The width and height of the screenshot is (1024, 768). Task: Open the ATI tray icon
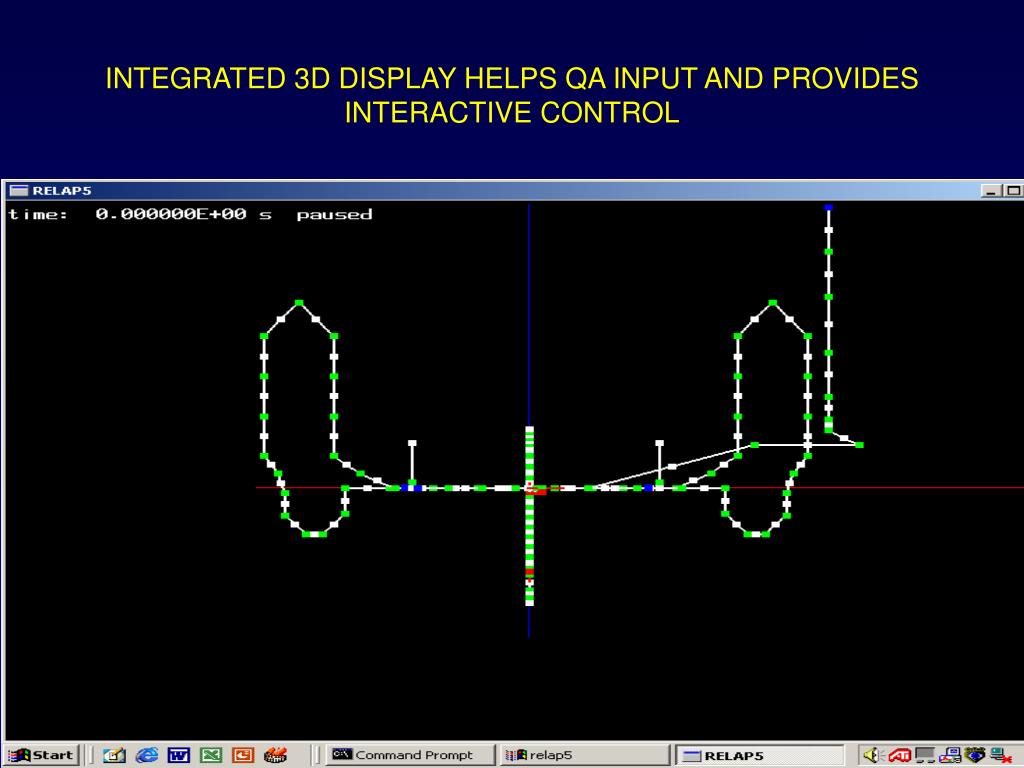899,755
